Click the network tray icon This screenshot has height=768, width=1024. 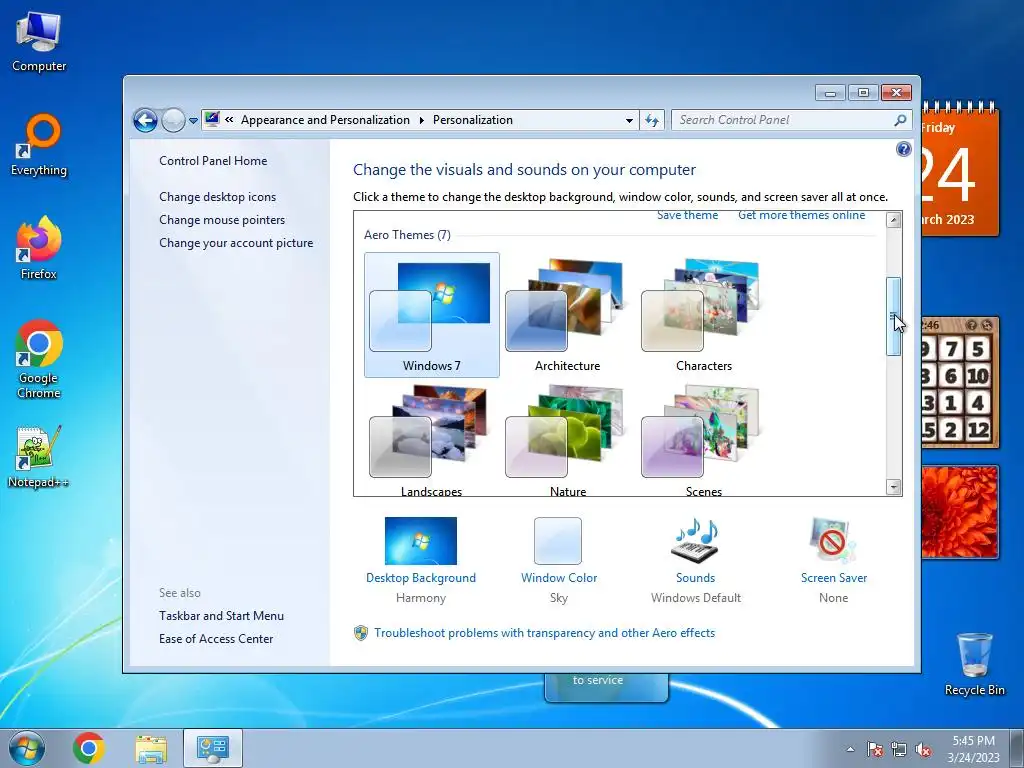click(899, 749)
